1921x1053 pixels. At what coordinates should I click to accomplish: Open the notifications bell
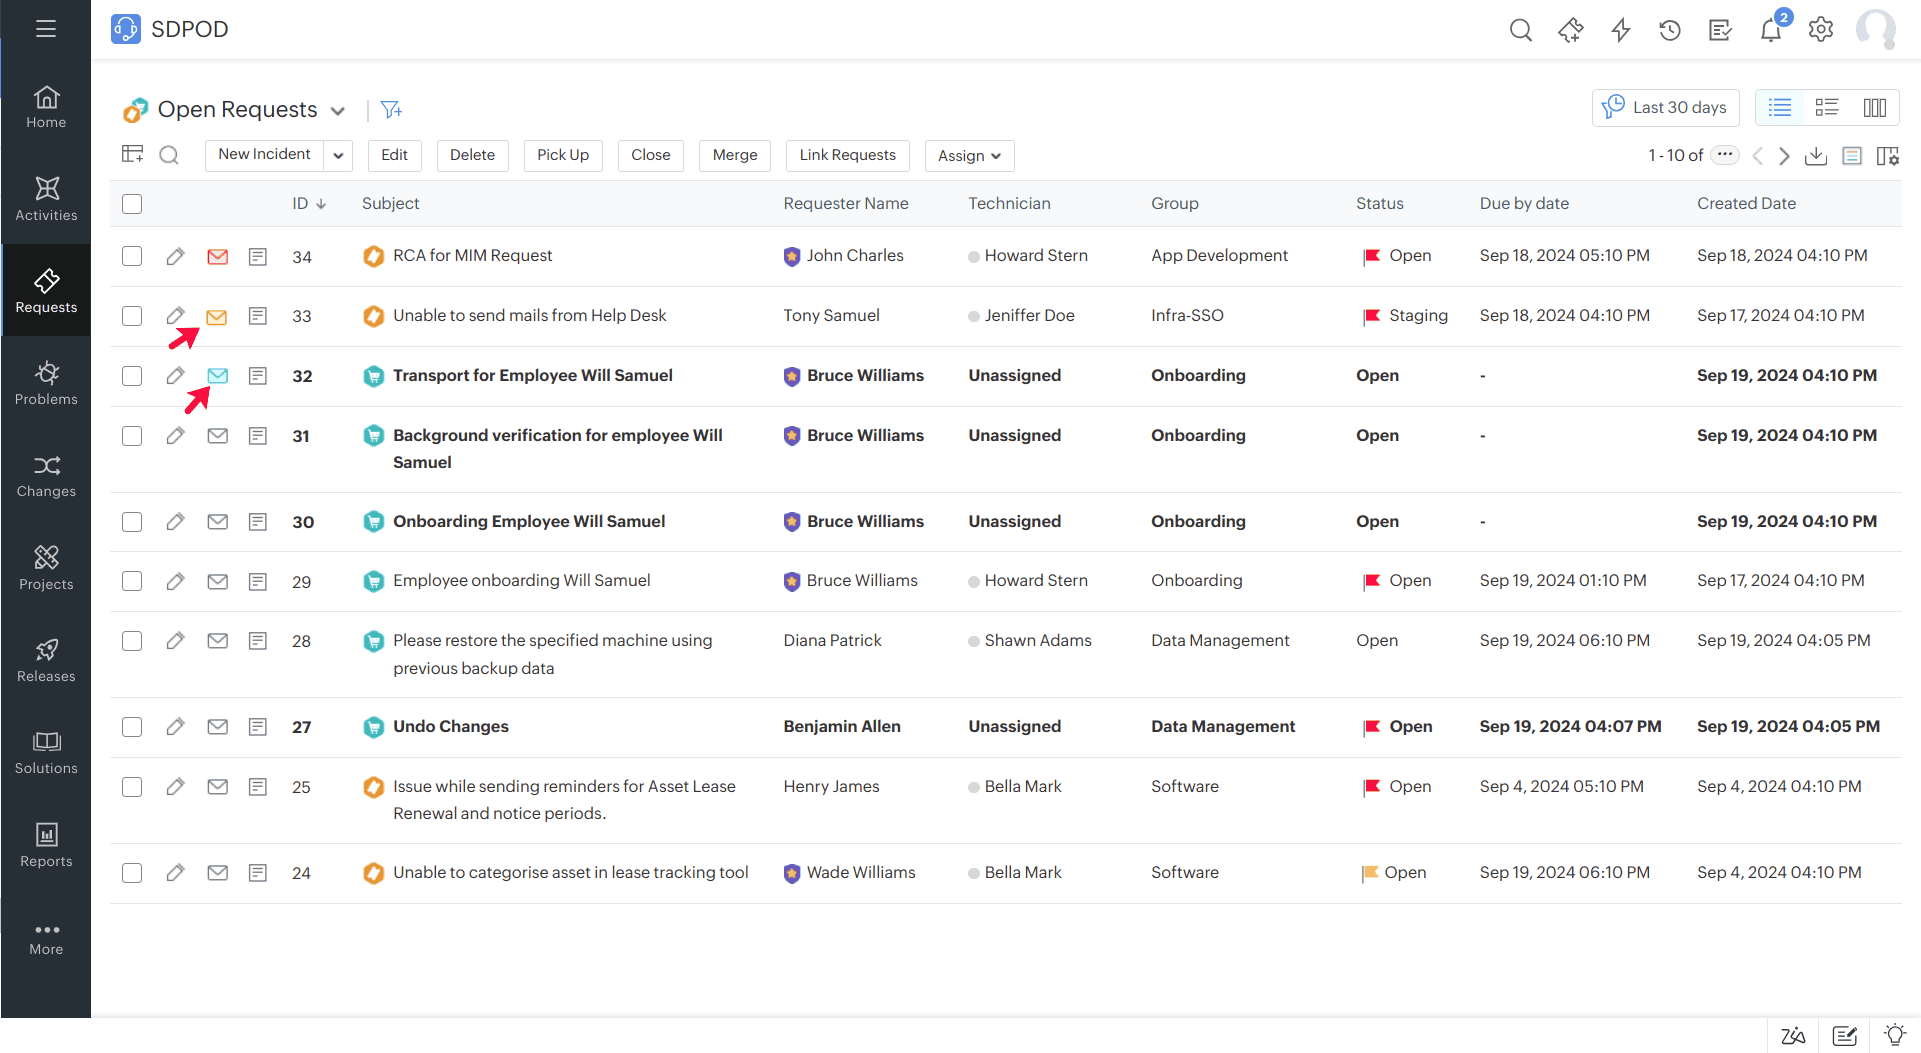pos(1770,30)
